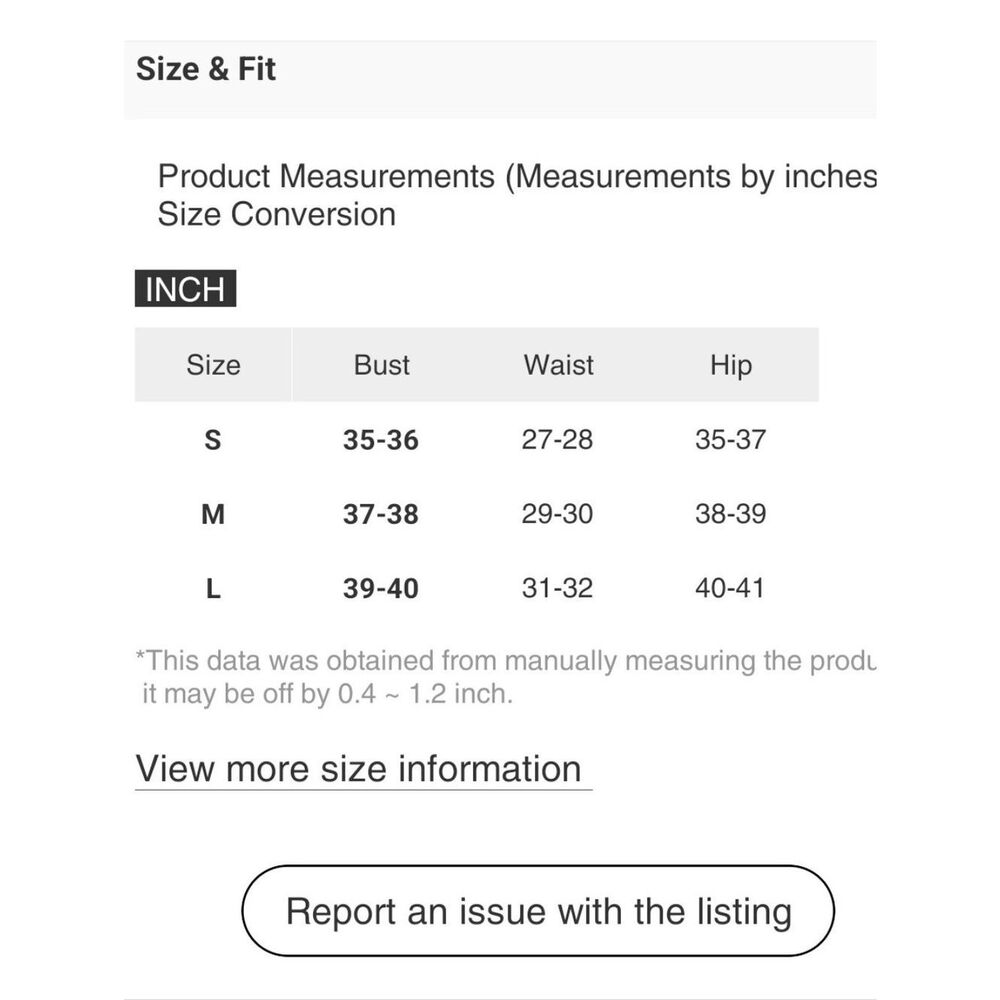Image resolution: width=1000 pixels, height=1000 pixels.
Task: Select the L size row label
Action: point(213,588)
